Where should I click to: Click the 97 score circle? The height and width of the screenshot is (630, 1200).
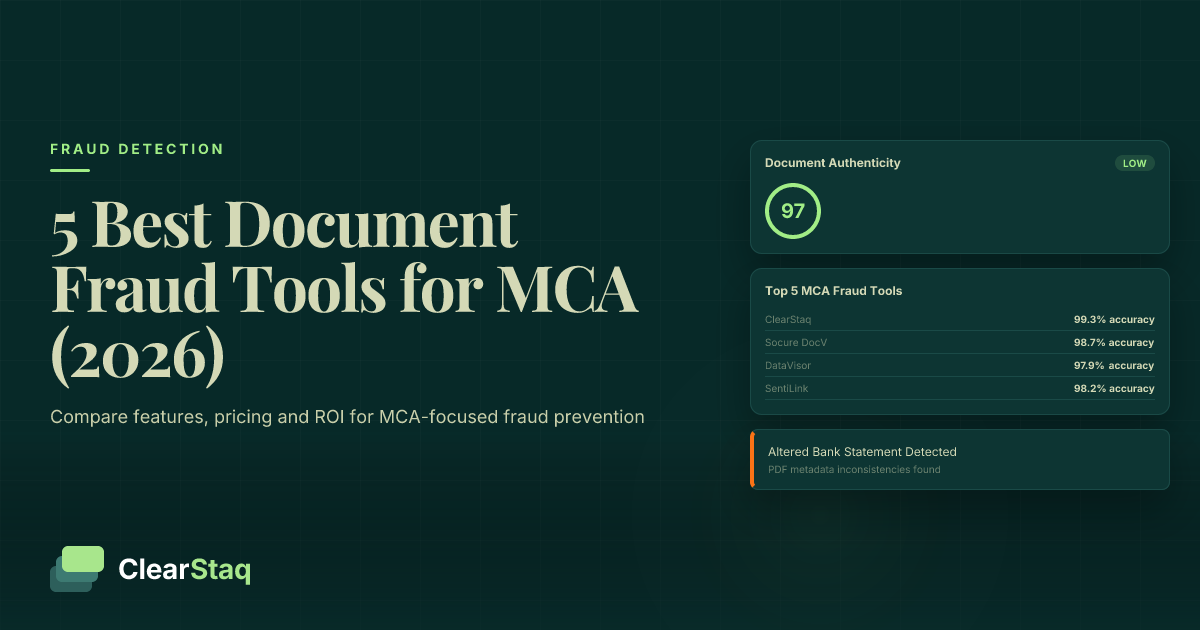(792, 211)
